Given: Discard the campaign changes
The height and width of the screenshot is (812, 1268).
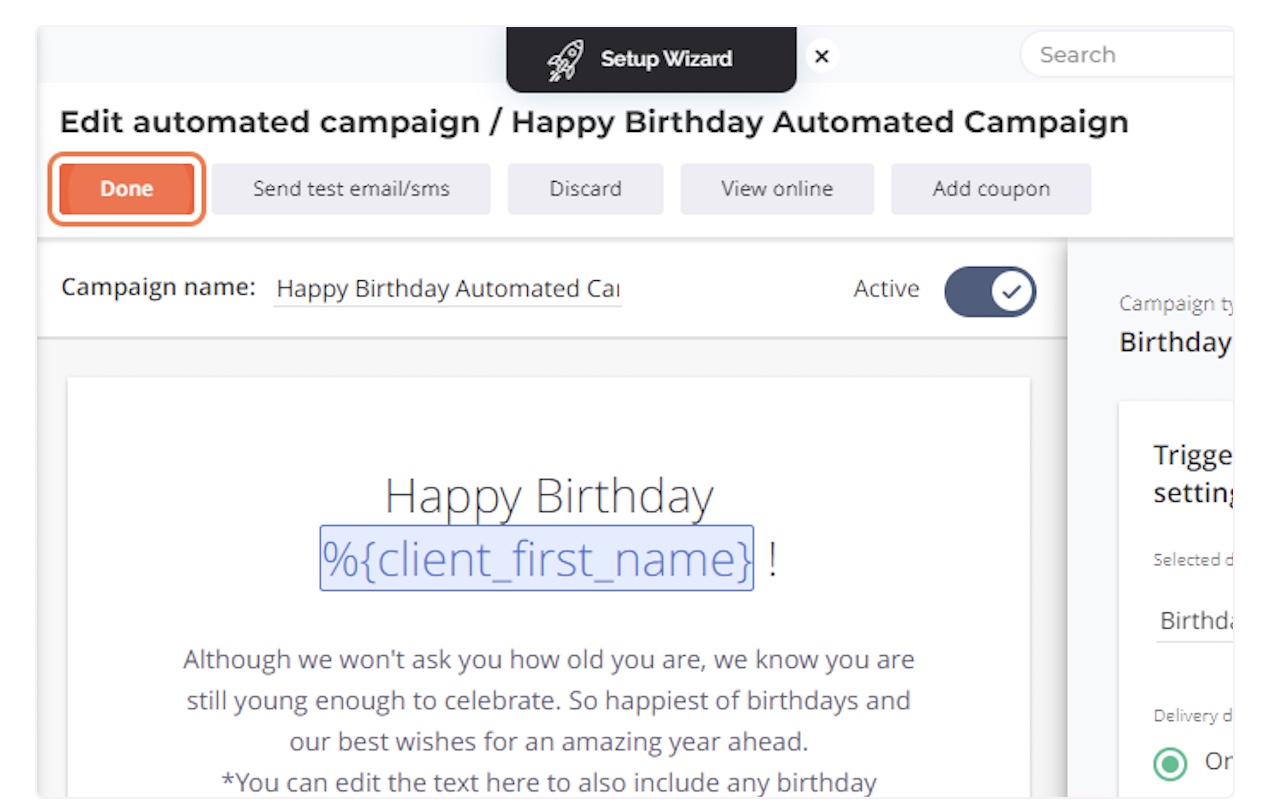Looking at the screenshot, I should point(585,189).
